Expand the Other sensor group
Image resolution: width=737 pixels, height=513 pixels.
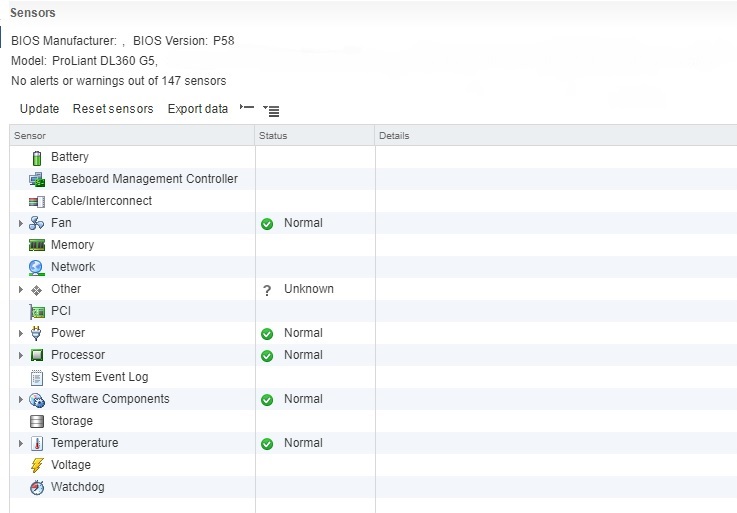point(21,289)
